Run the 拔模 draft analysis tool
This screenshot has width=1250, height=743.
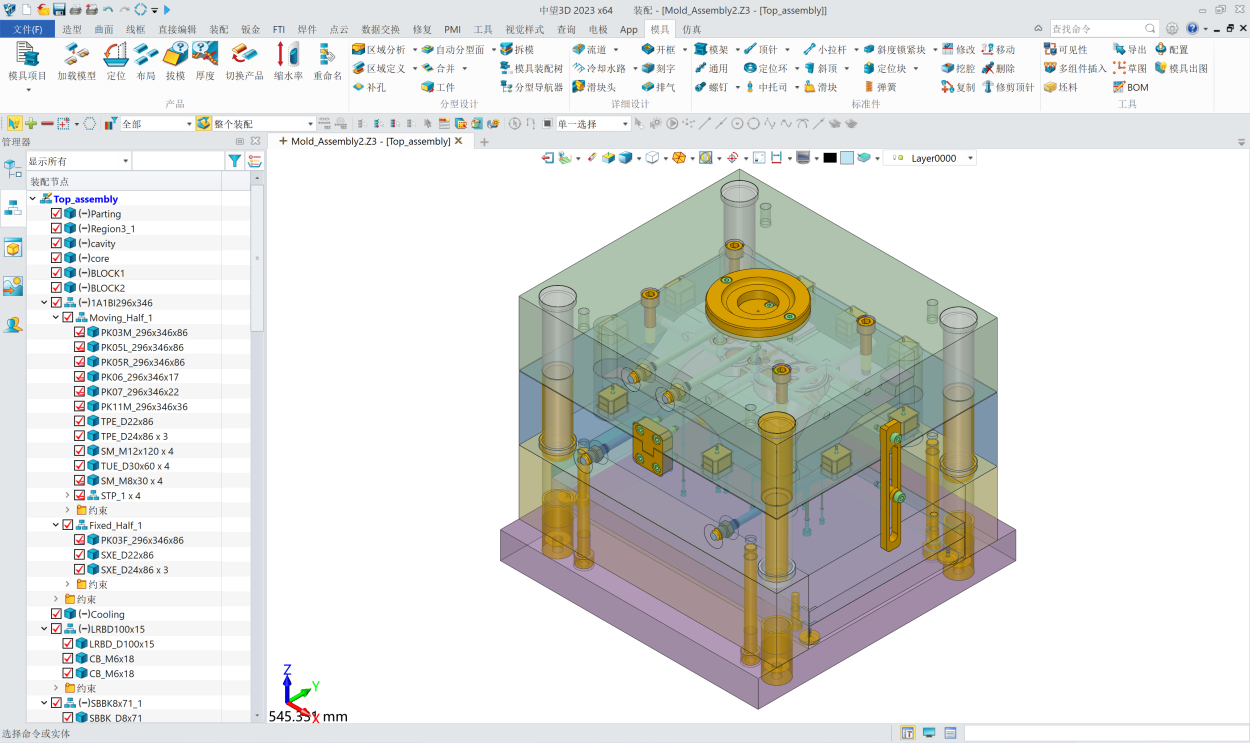[175, 62]
